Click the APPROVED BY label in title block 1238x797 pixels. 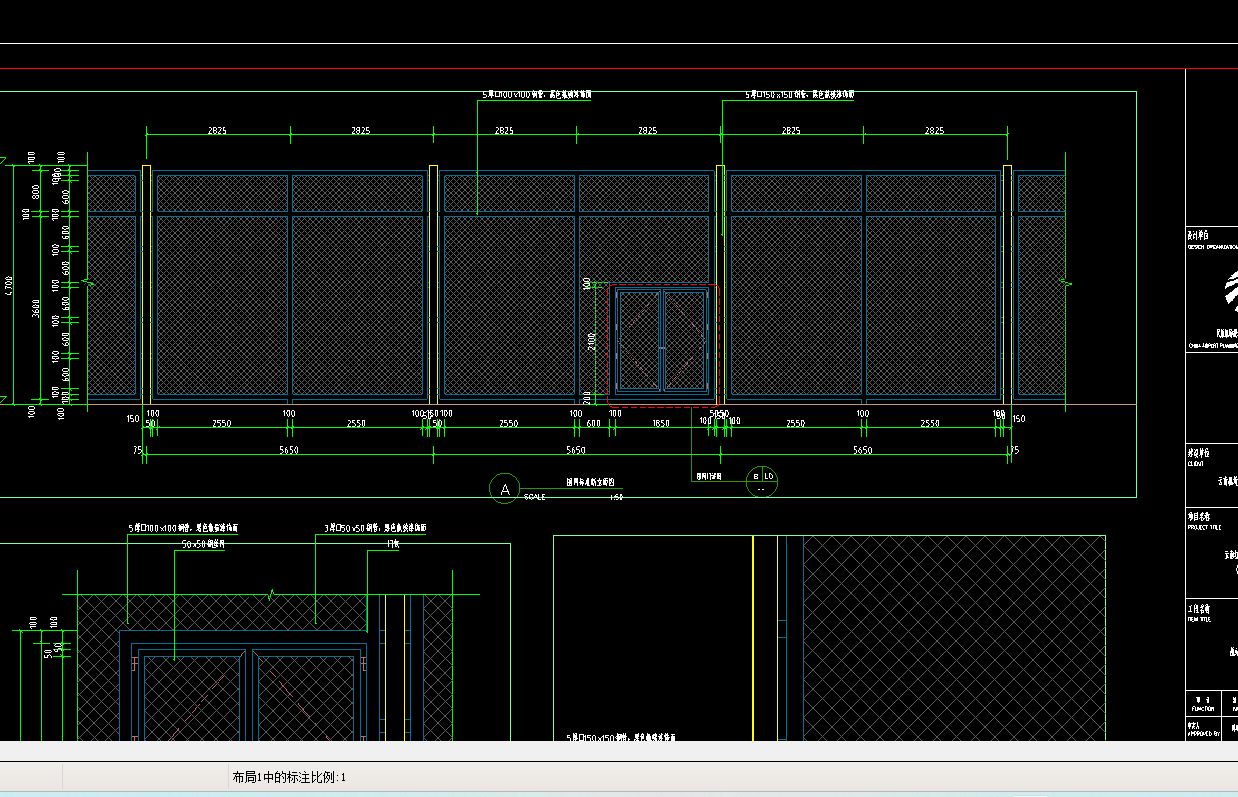pyautogui.click(x=1204, y=735)
